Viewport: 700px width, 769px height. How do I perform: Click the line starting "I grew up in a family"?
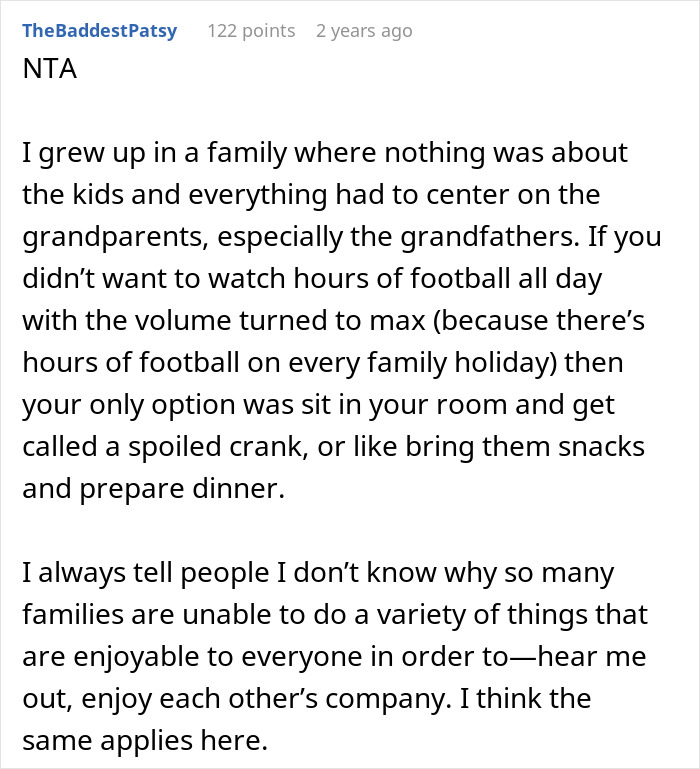click(325, 154)
